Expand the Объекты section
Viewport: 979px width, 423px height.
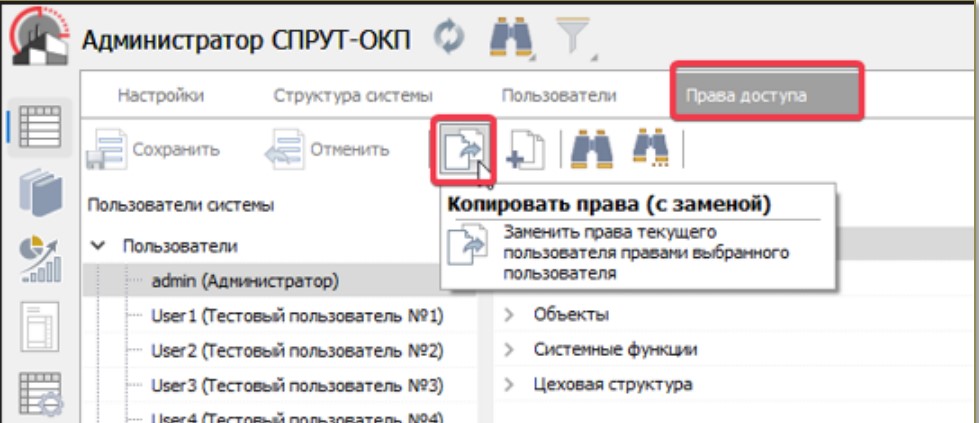tap(509, 315)
